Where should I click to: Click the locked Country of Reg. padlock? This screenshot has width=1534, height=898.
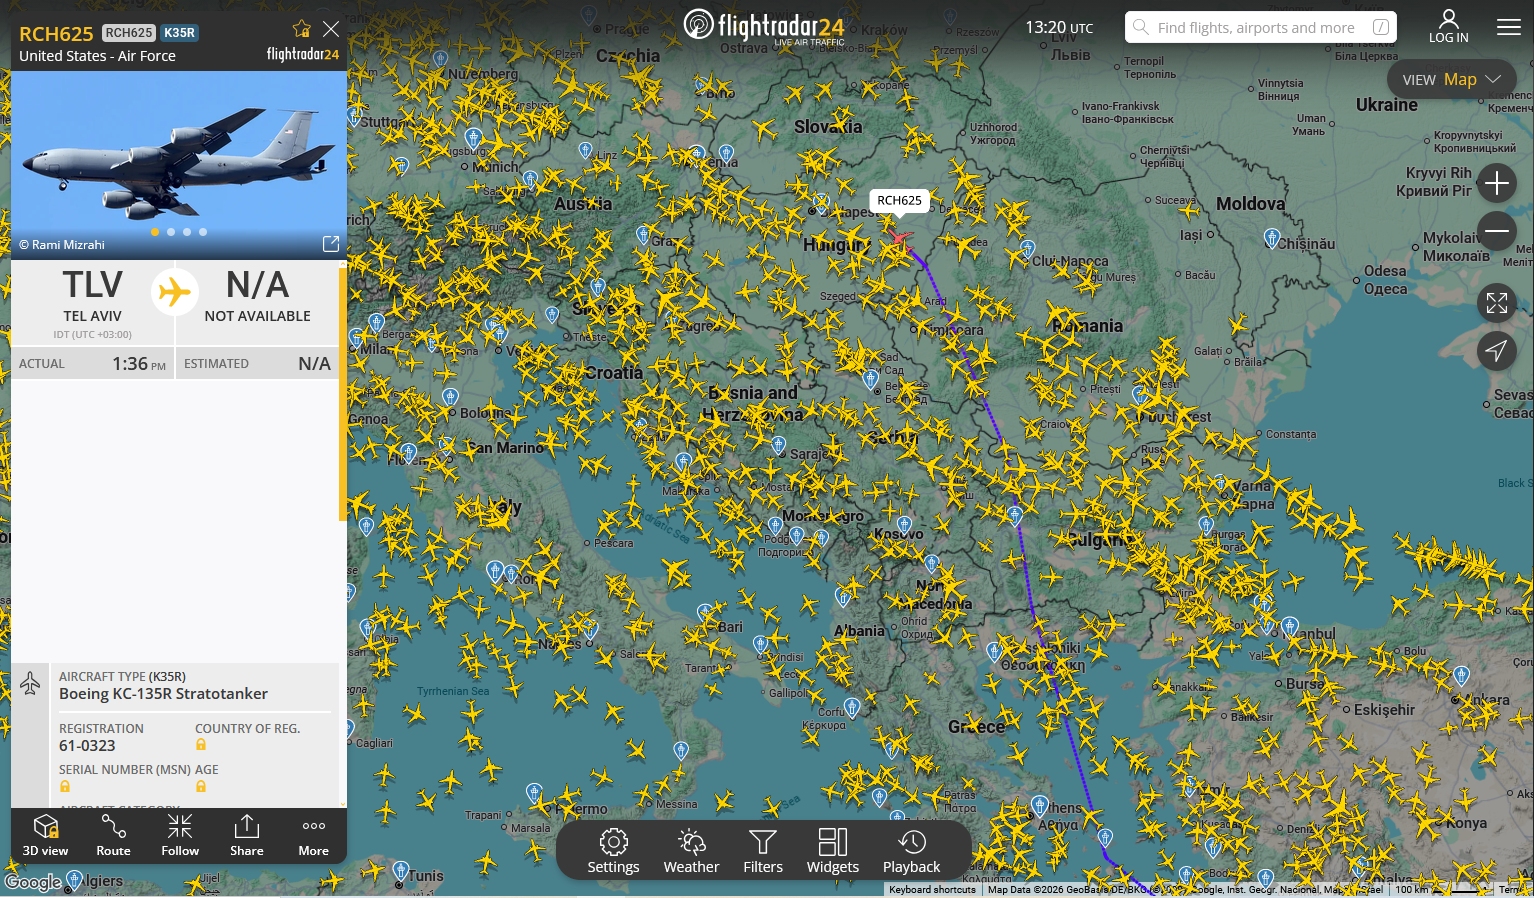pos(201,745)
